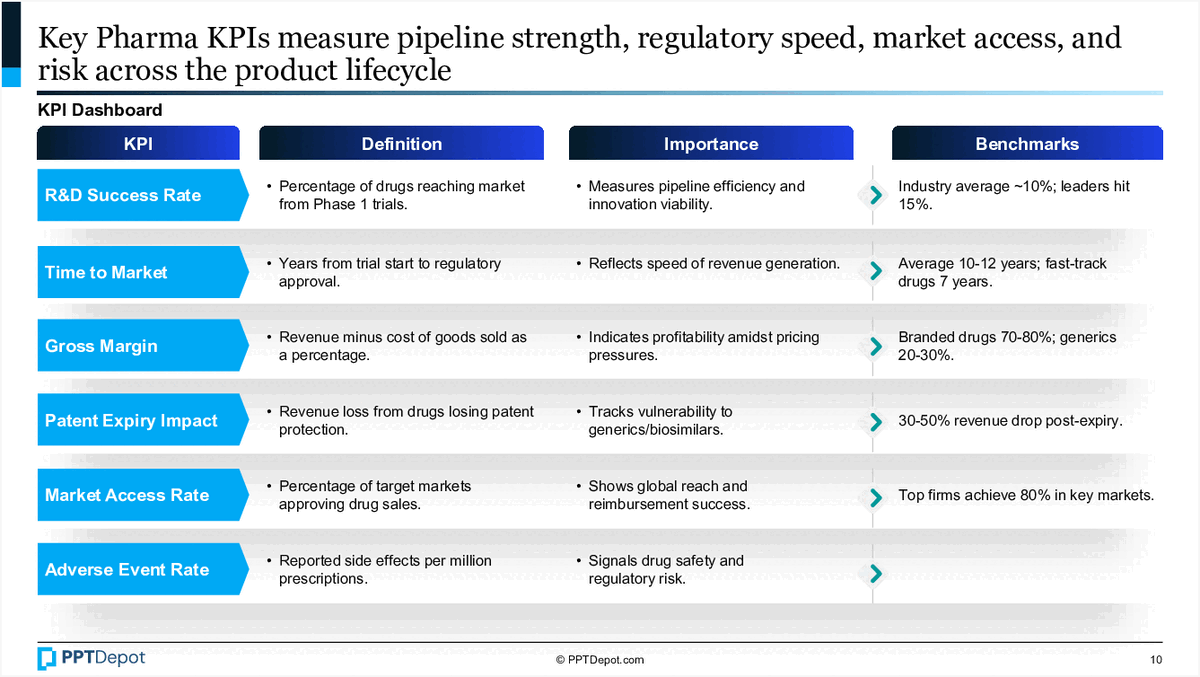Click the Patent Expiry Impact label

click(x=131, y=421)
